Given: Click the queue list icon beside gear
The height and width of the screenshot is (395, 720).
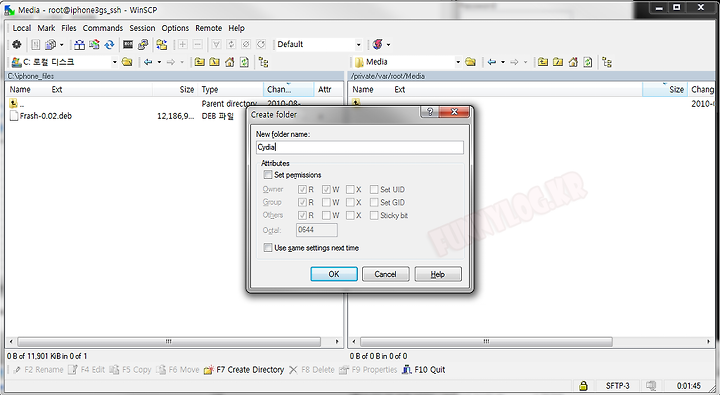Looking at the screenshot, I should (36, 45).
